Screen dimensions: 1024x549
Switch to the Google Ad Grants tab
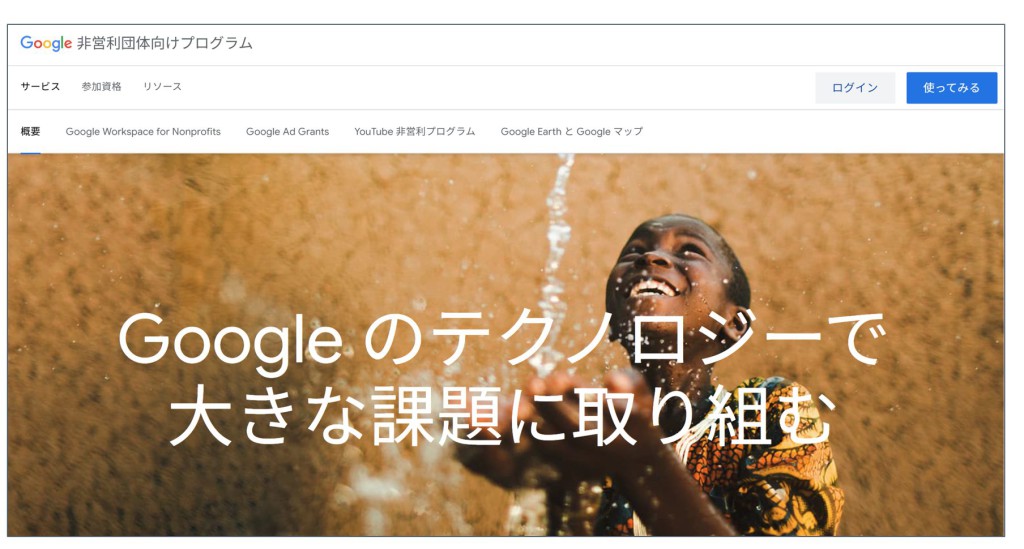pos(287,131)
